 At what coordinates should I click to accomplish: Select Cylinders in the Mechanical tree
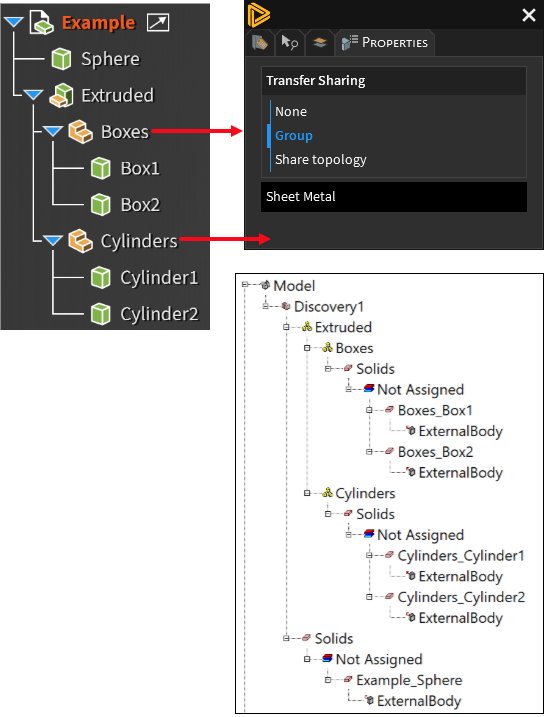365,493
